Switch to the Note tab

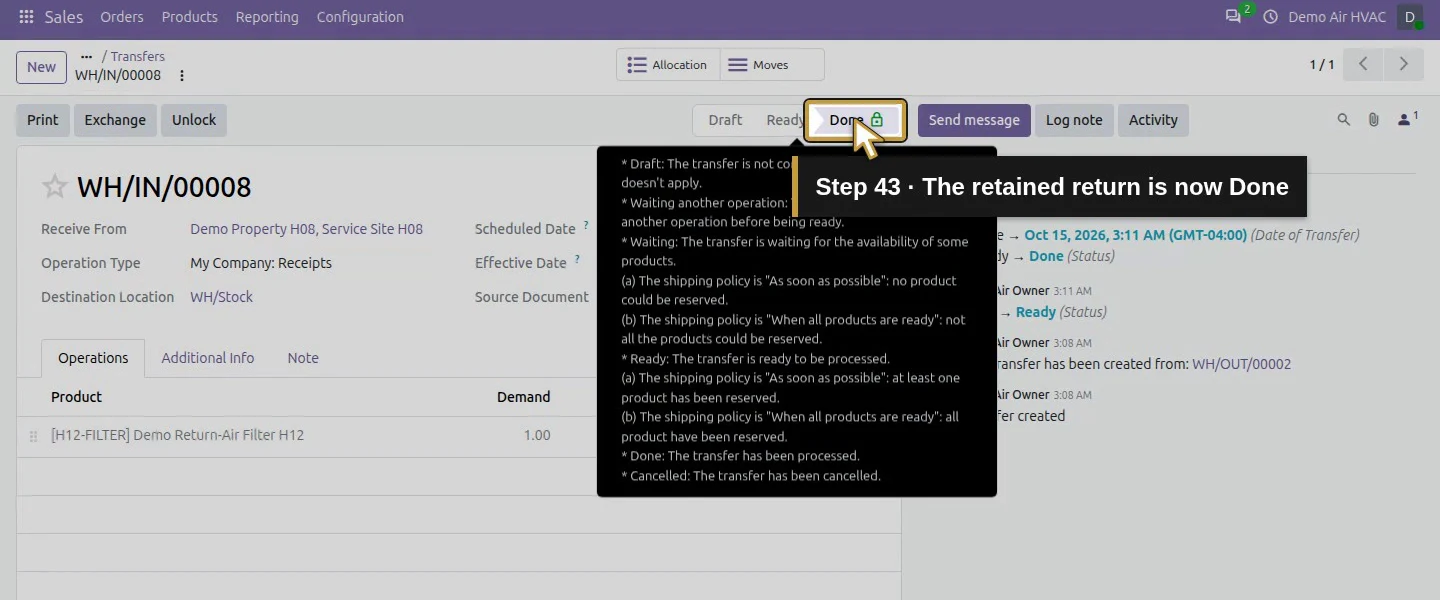(x=303, y=358)
